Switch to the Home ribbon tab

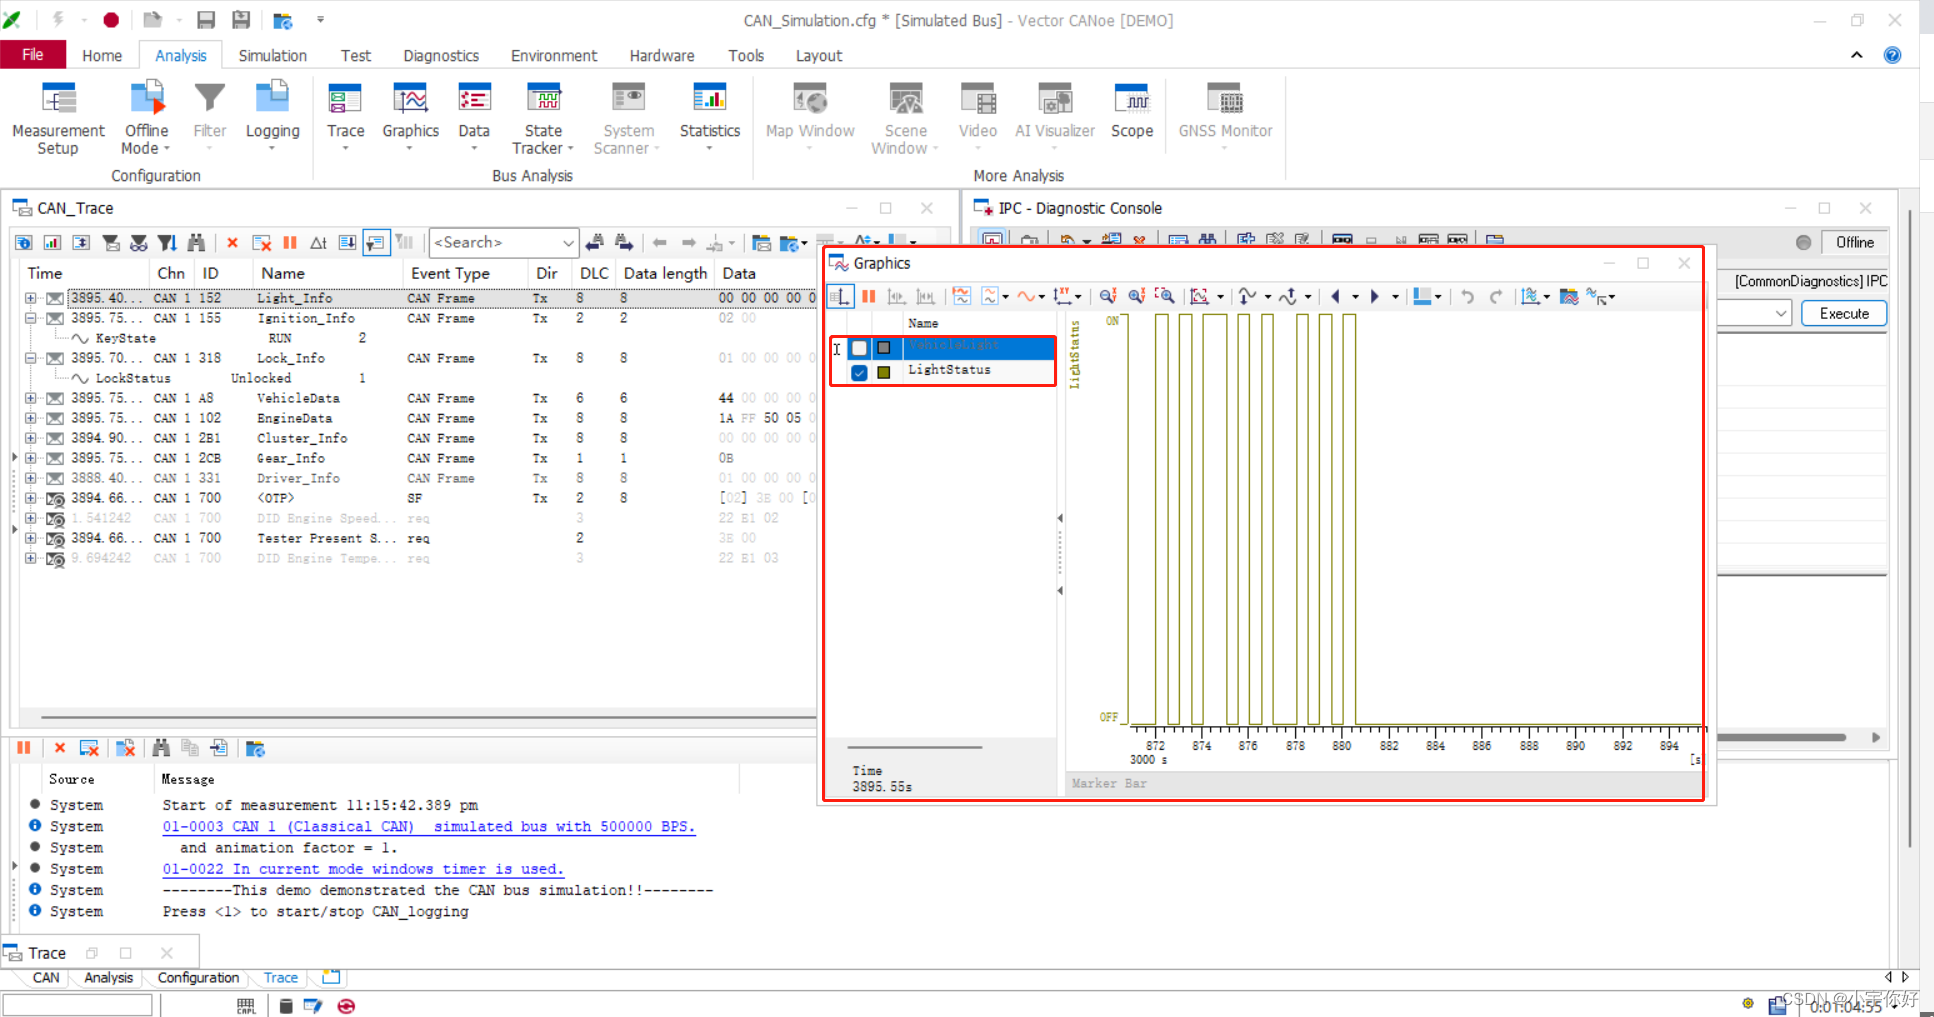coord(102,55)
